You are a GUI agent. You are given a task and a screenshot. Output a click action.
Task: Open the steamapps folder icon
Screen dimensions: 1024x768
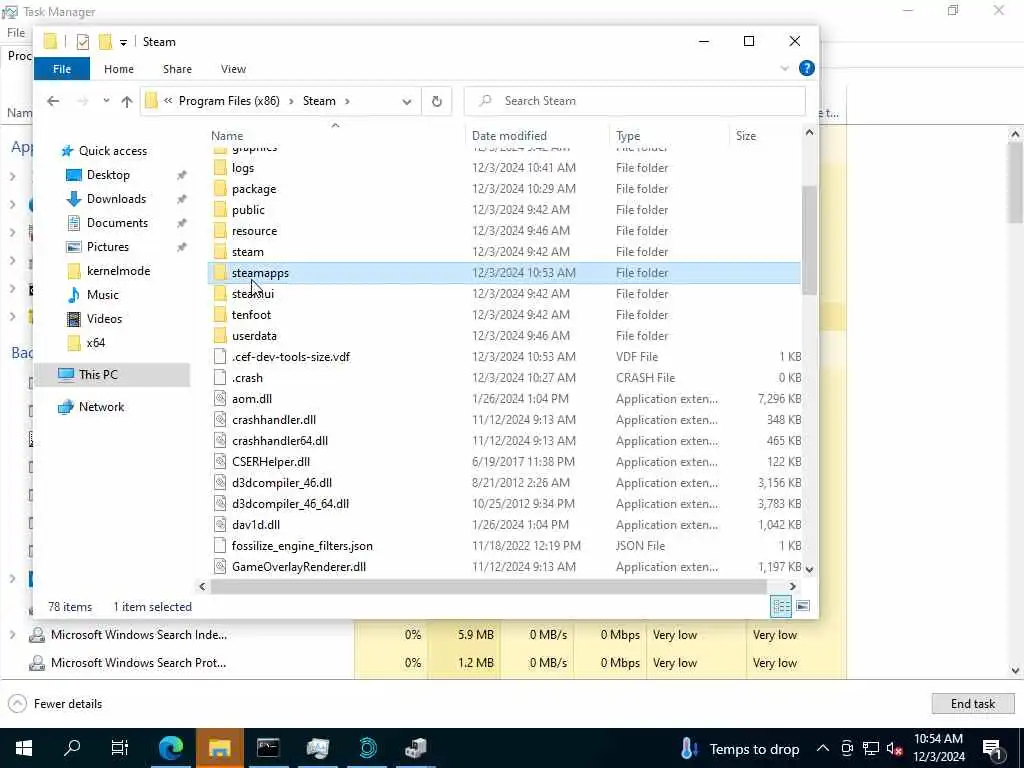[221, 272]
